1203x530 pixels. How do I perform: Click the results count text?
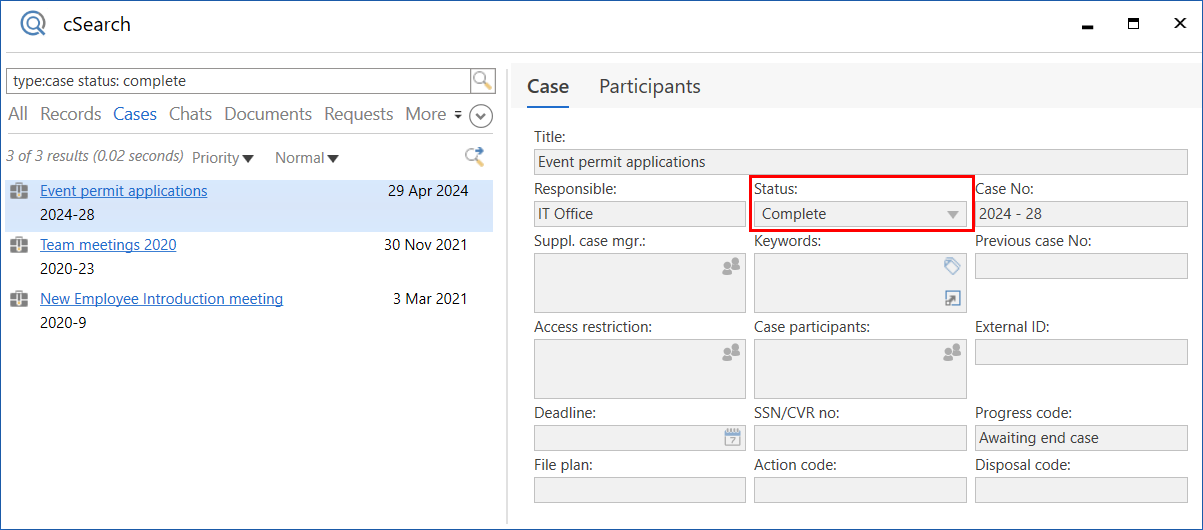(95, 156)
